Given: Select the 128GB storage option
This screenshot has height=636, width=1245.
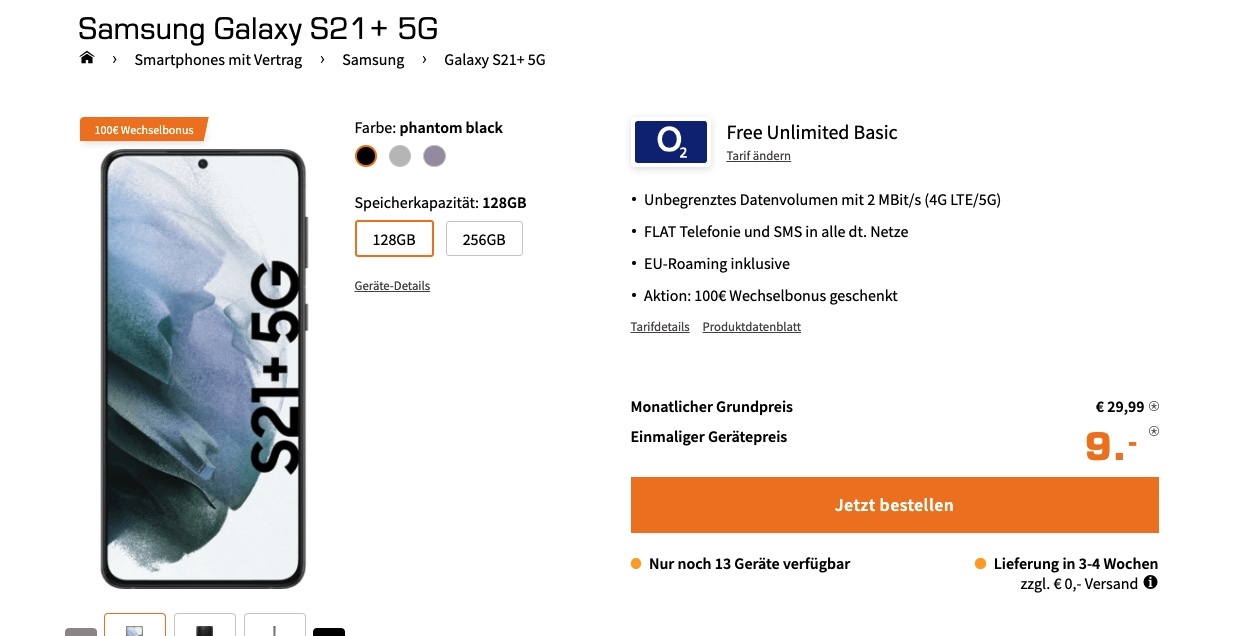Looking at the screenshot, I should click(x=394, y=239).
